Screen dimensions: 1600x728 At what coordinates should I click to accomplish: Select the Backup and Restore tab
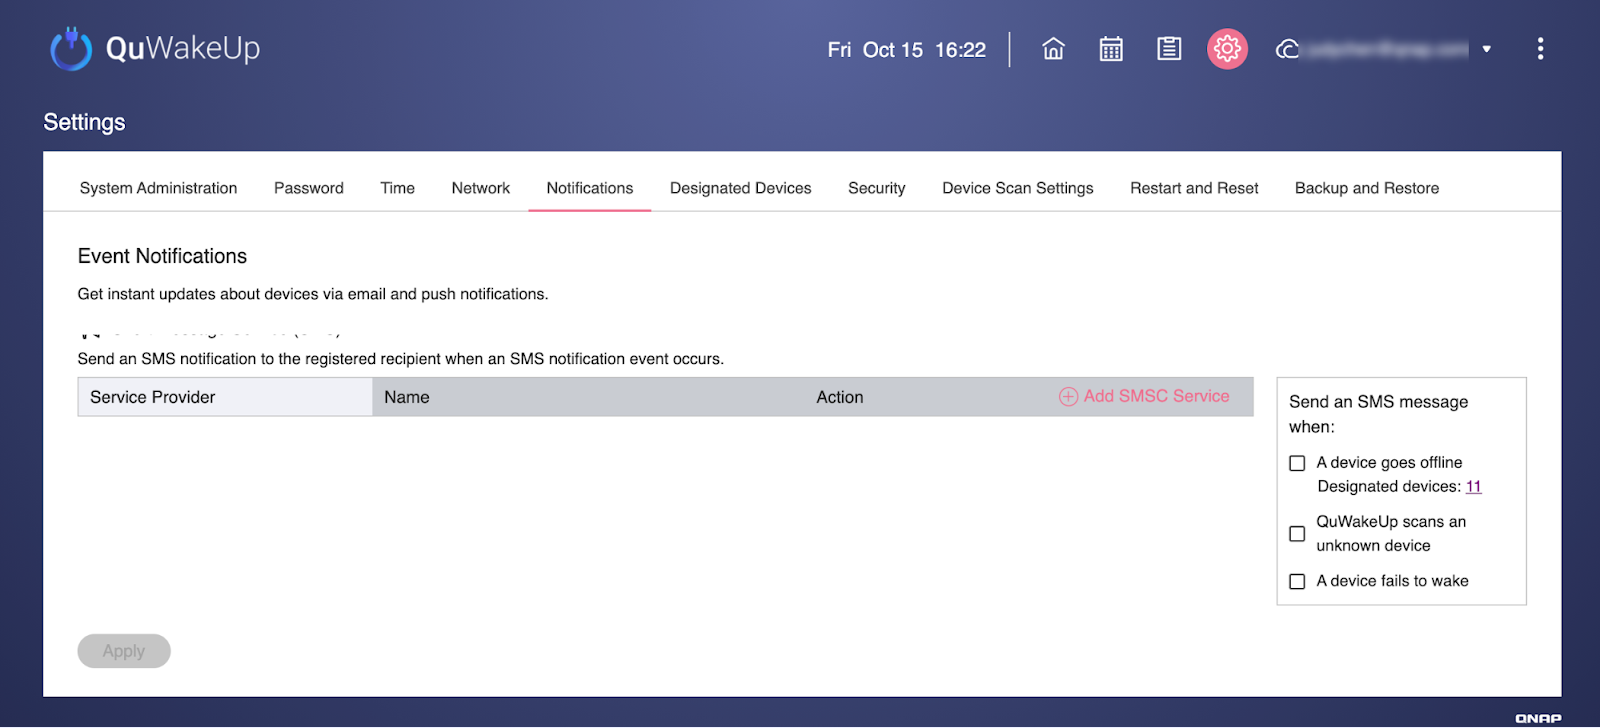[1366, 188]
